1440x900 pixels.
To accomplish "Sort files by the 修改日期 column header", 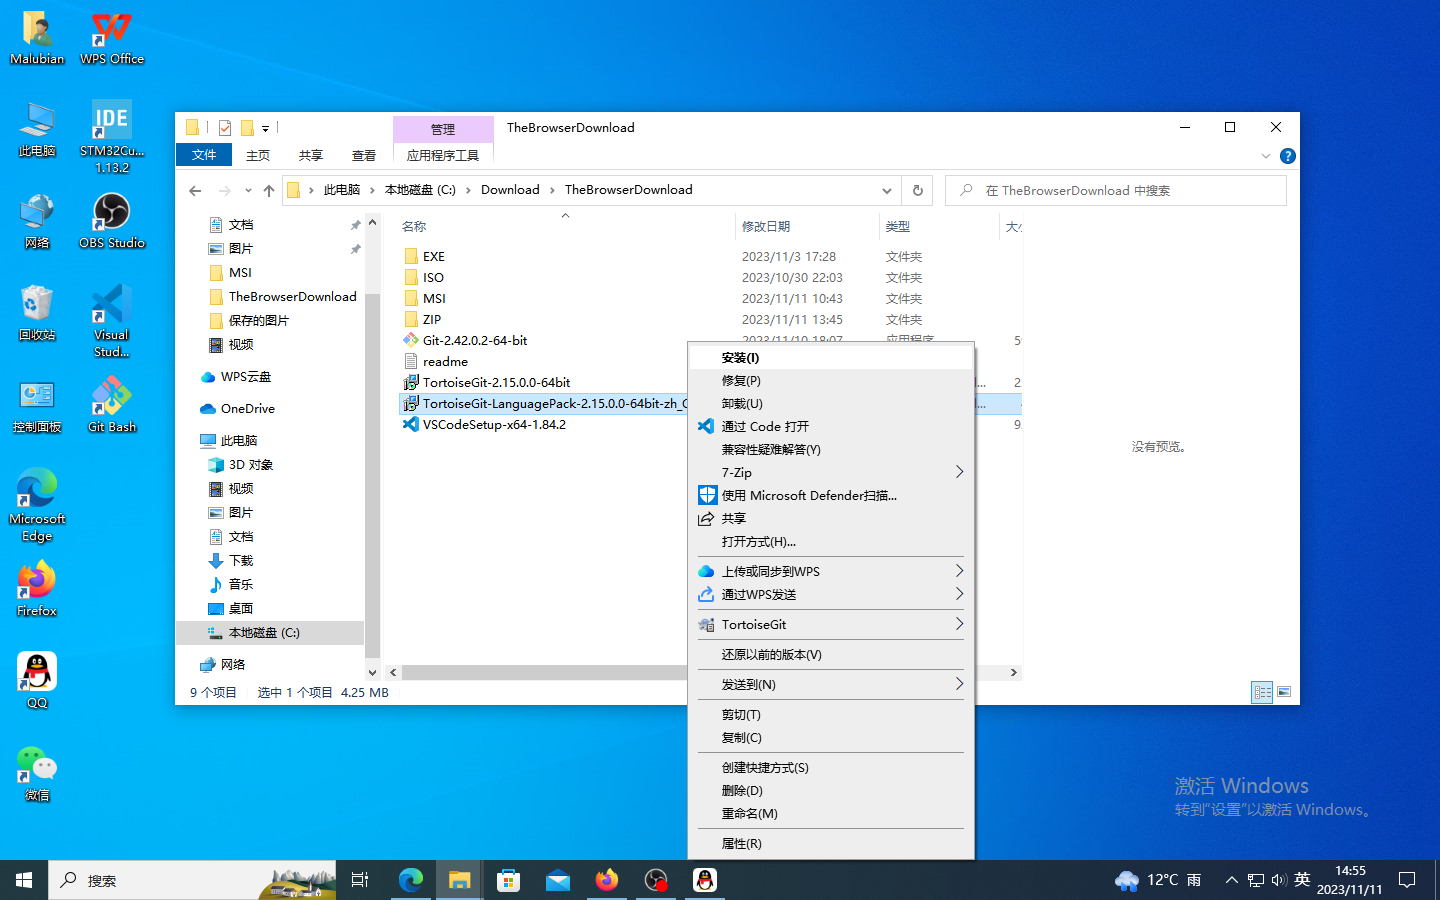I will coord(806,227).
